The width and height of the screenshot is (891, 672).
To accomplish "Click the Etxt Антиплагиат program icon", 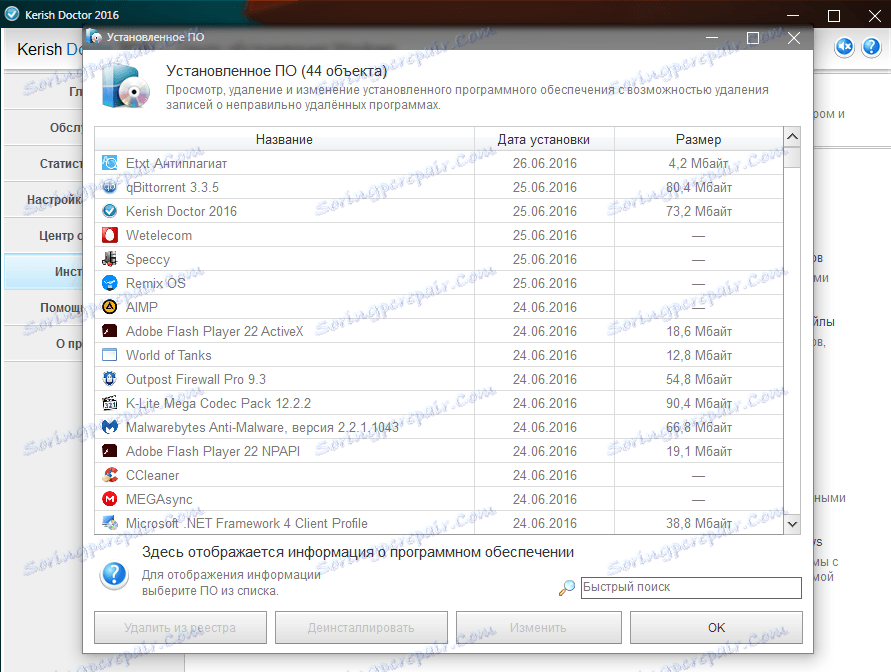I will [x=110, y=163].
